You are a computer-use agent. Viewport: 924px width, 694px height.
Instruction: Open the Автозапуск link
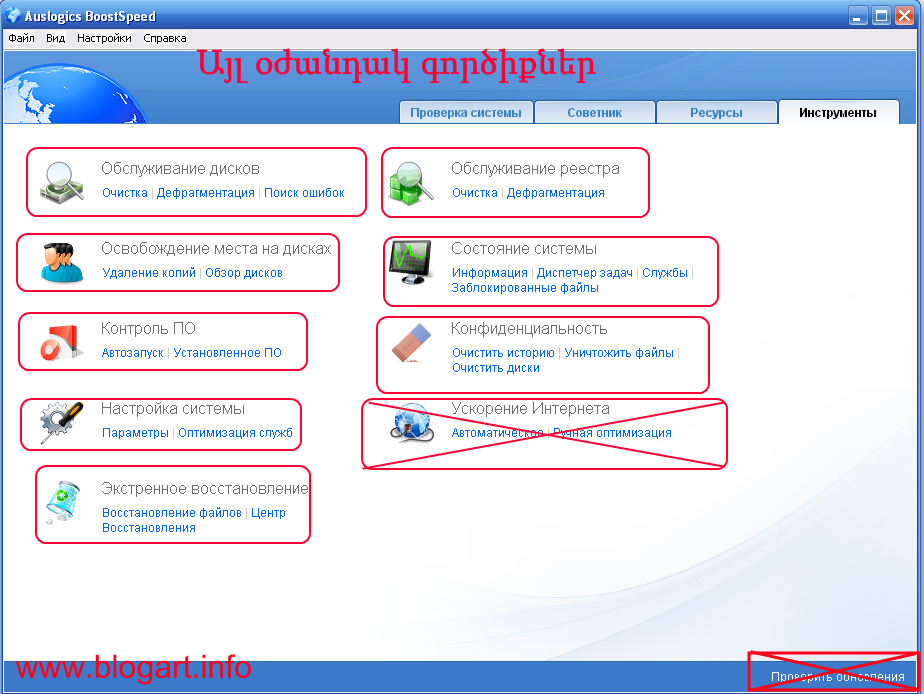tap(133, 353)
